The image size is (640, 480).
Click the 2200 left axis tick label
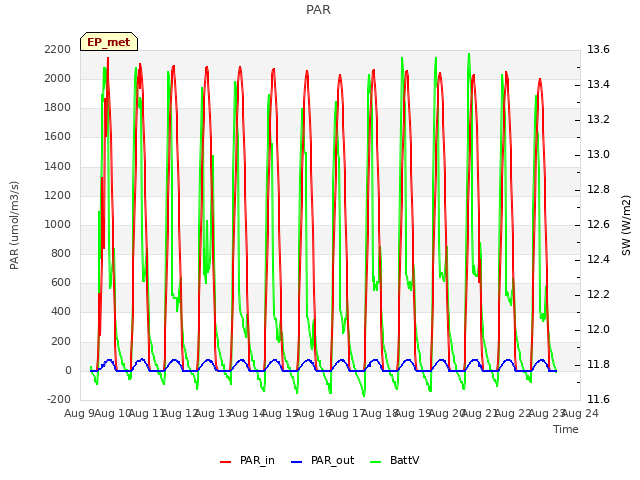[x=58, y=49]
